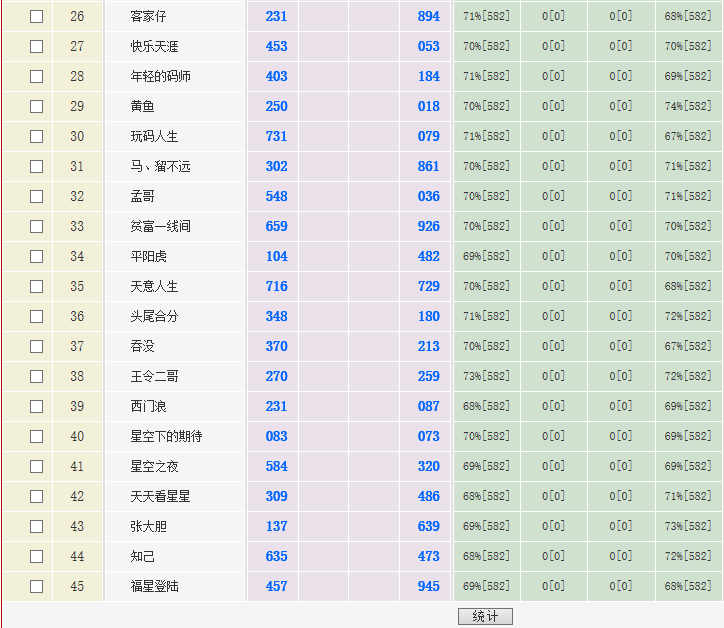Image resolution: width=724 pixels, height=628 pixels.
Task: Click number 083 in 星空下的期待 row
Action: 276,437
